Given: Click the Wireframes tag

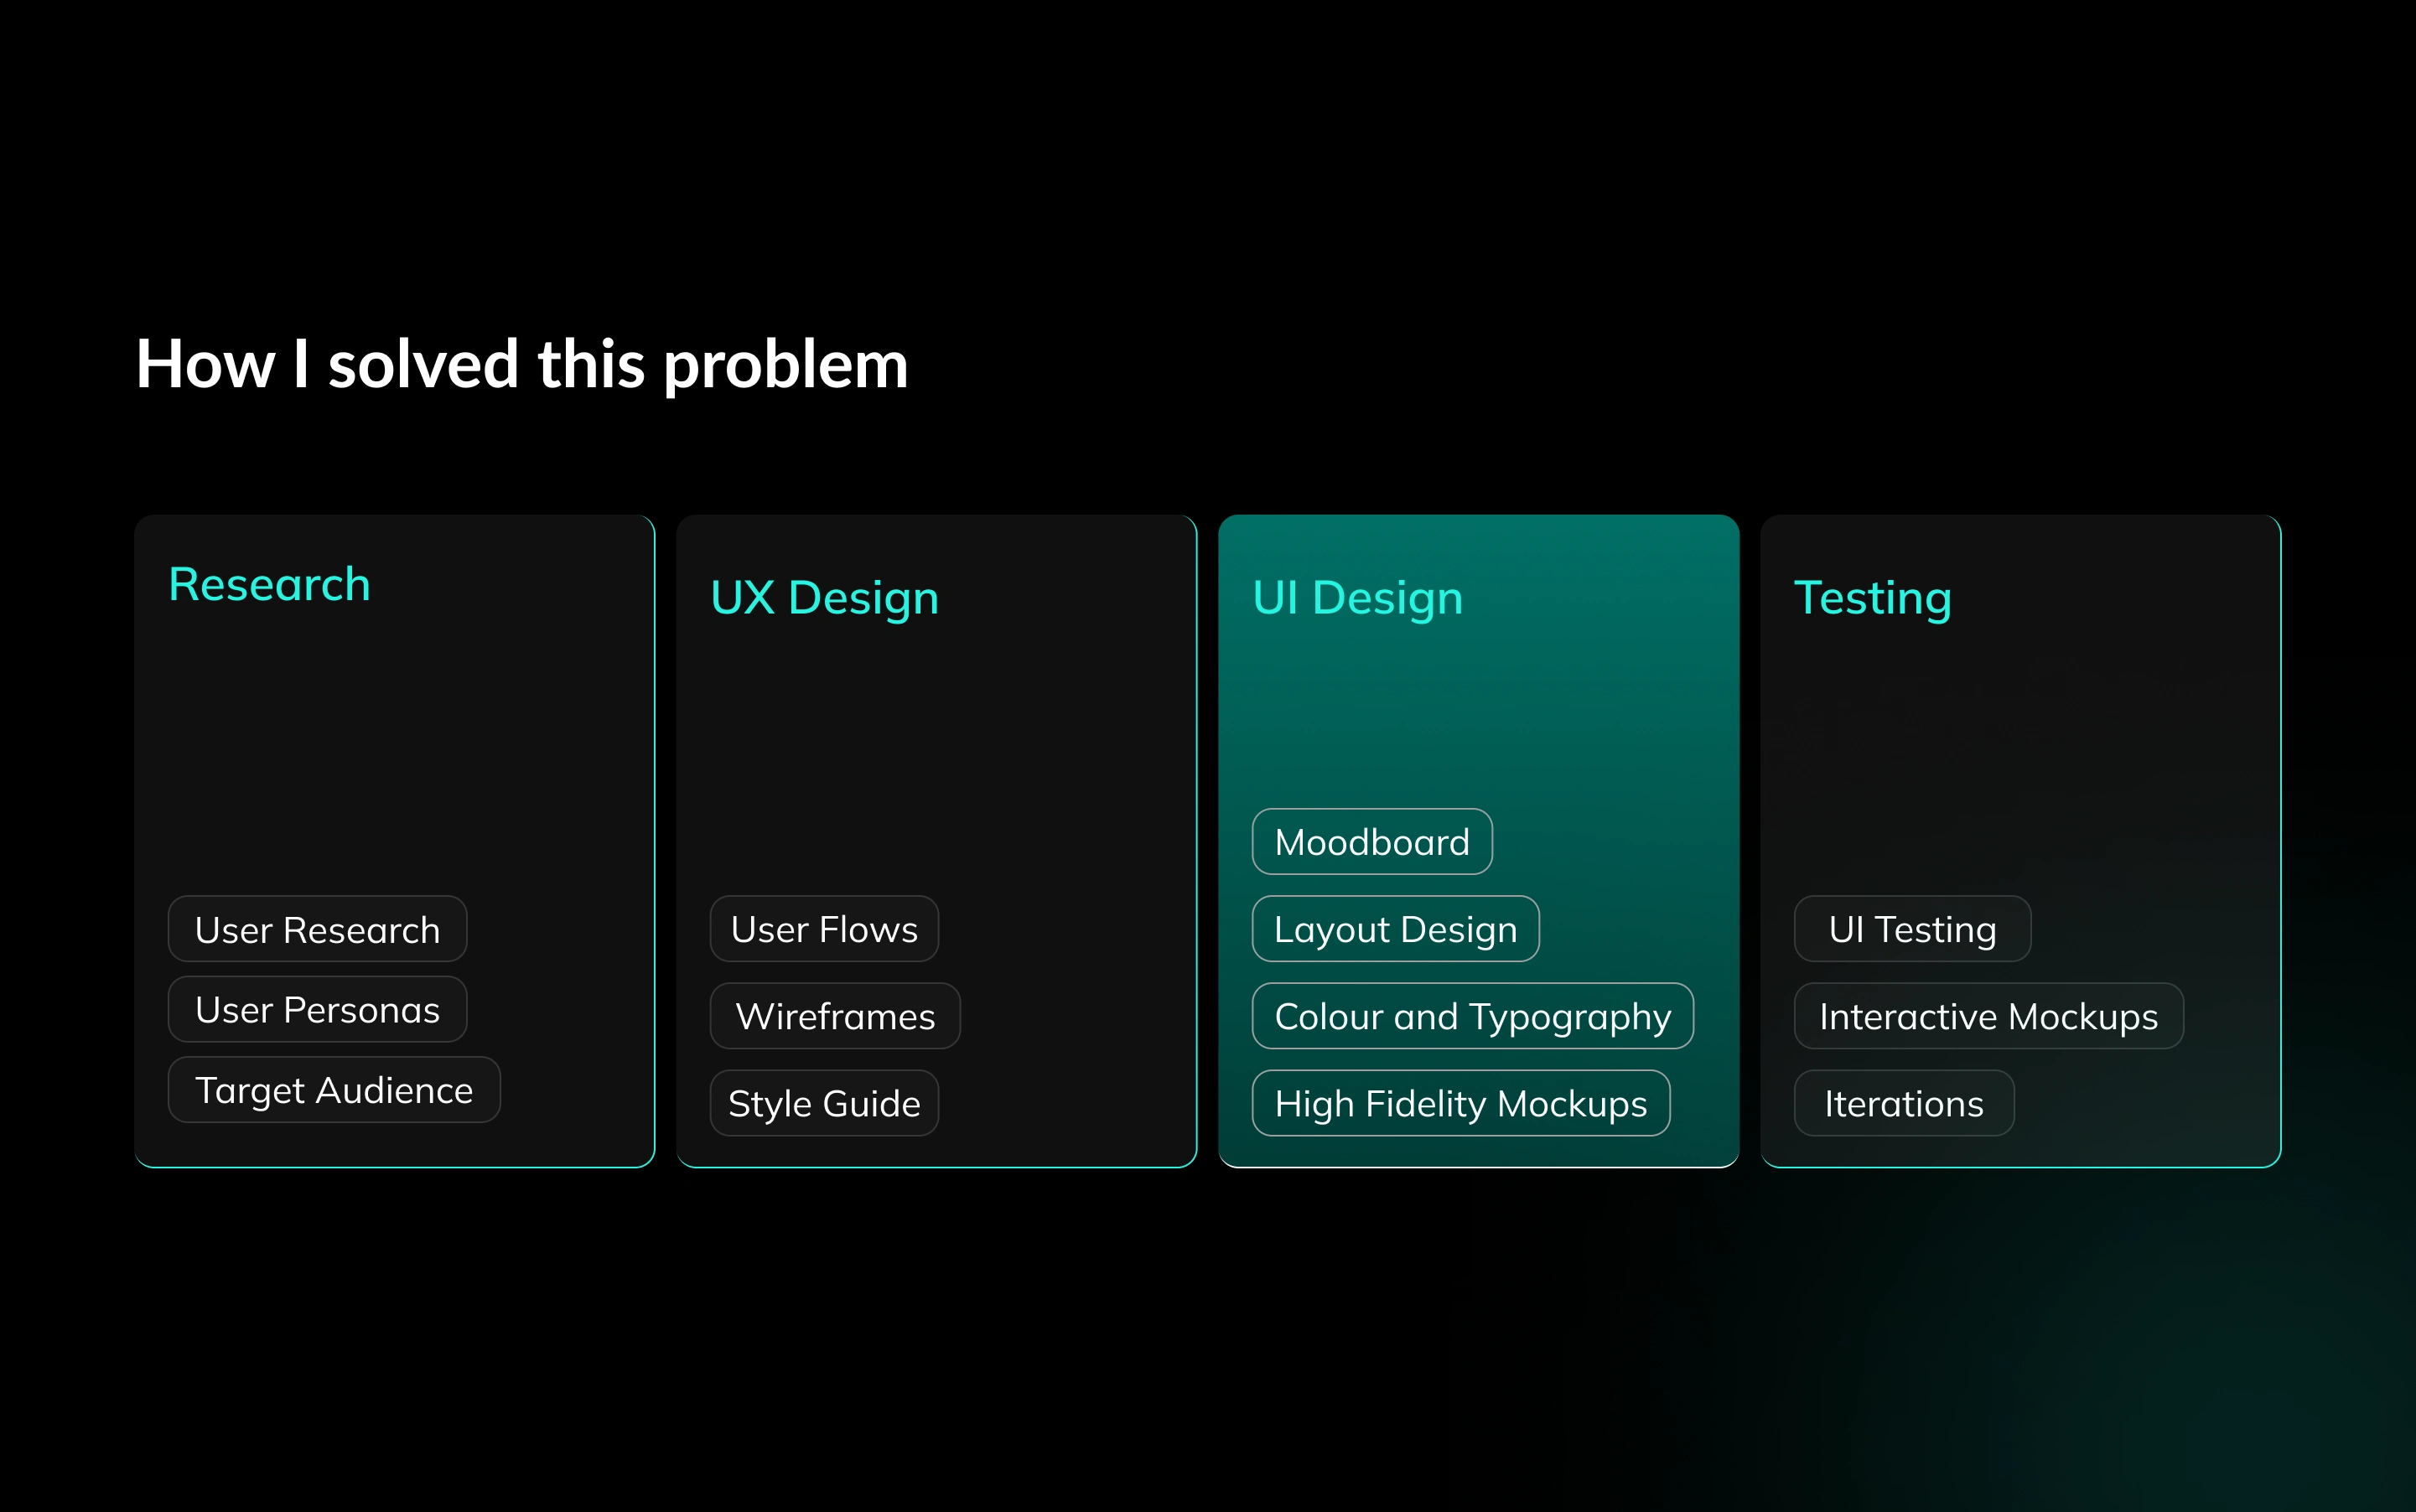Looking at the screenshot, I should tap(835, 1016).
